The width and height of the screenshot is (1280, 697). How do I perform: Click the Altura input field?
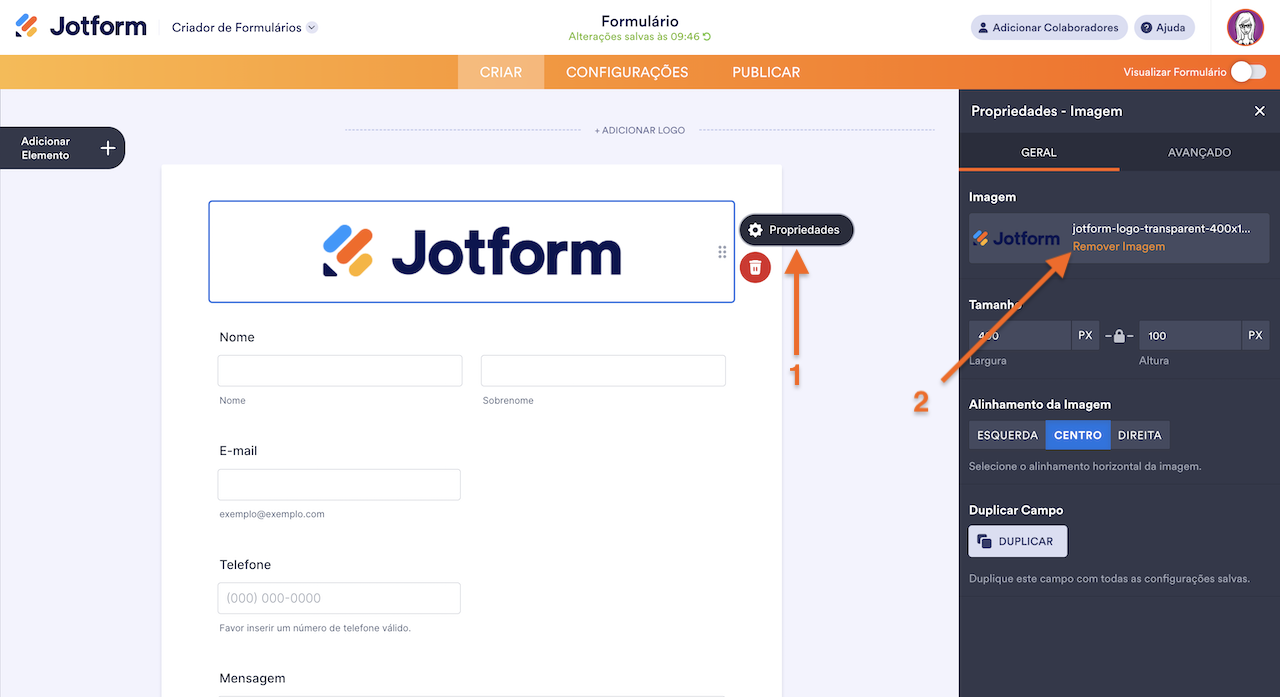pyautogui.click(x=1190, y=336)
